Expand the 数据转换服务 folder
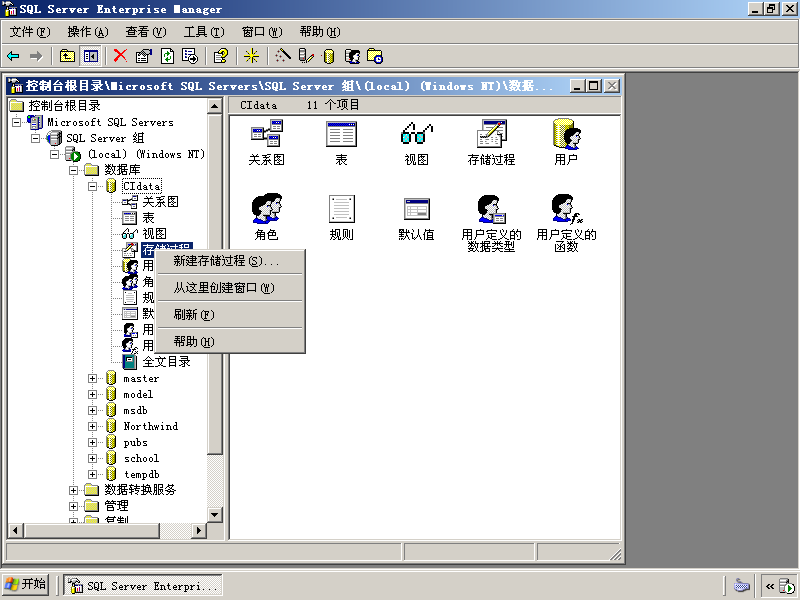This screenshot has height=600, width=800. coord(73,490)
